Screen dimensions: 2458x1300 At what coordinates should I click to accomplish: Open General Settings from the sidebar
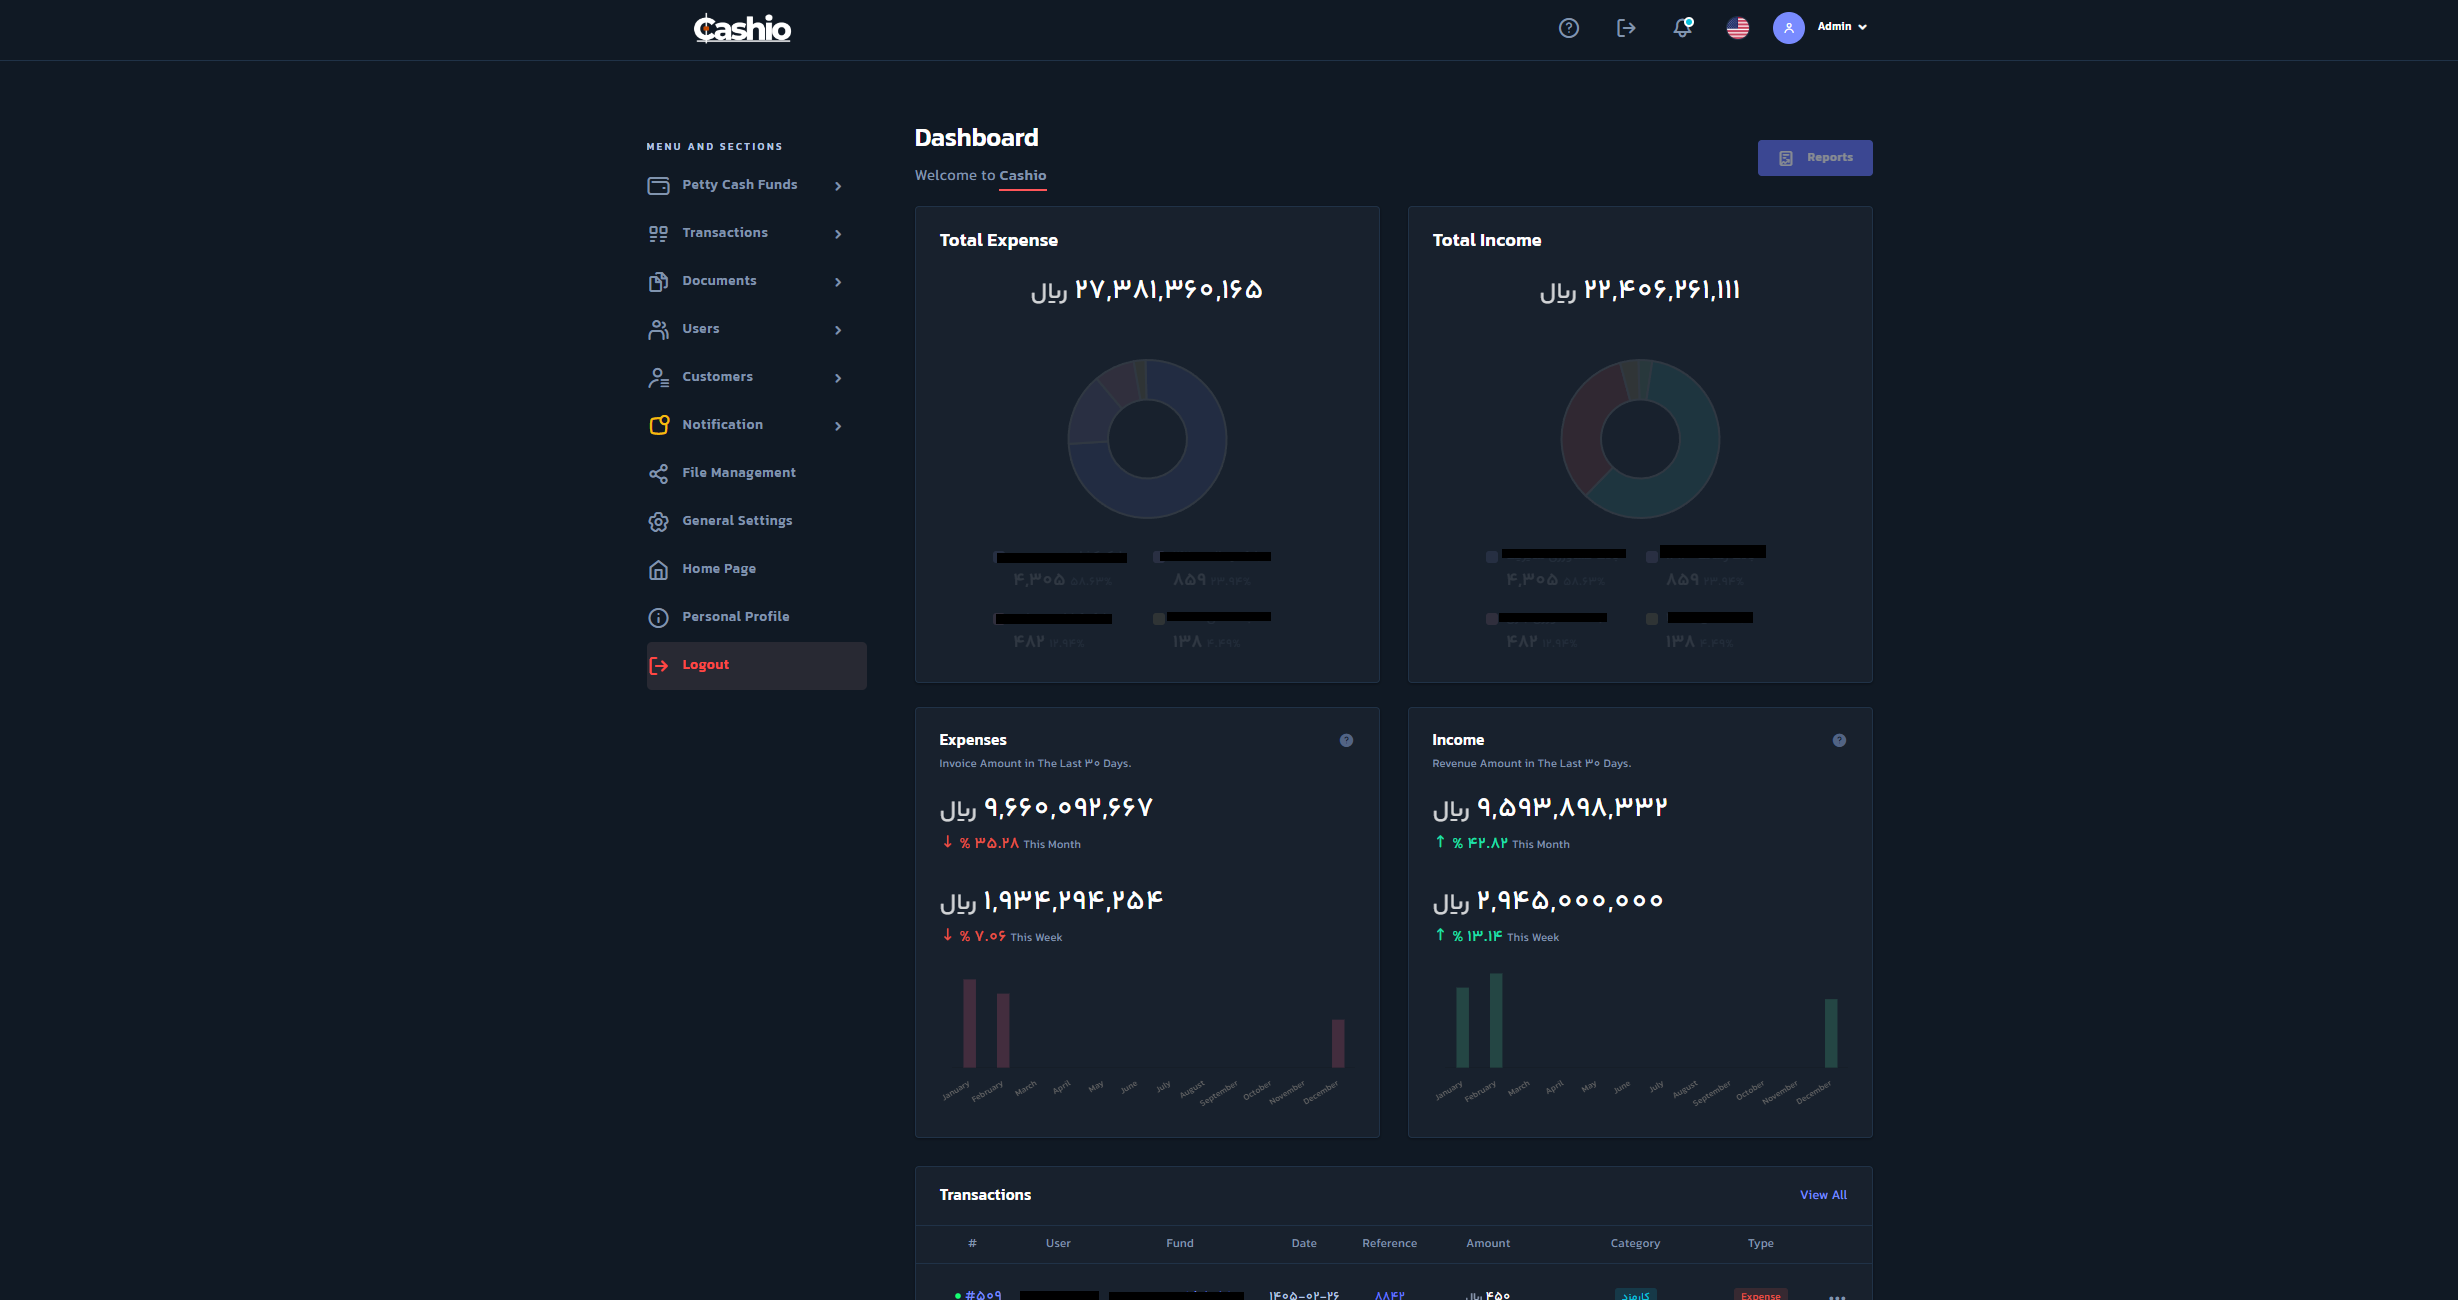click(x=756, y=521)
